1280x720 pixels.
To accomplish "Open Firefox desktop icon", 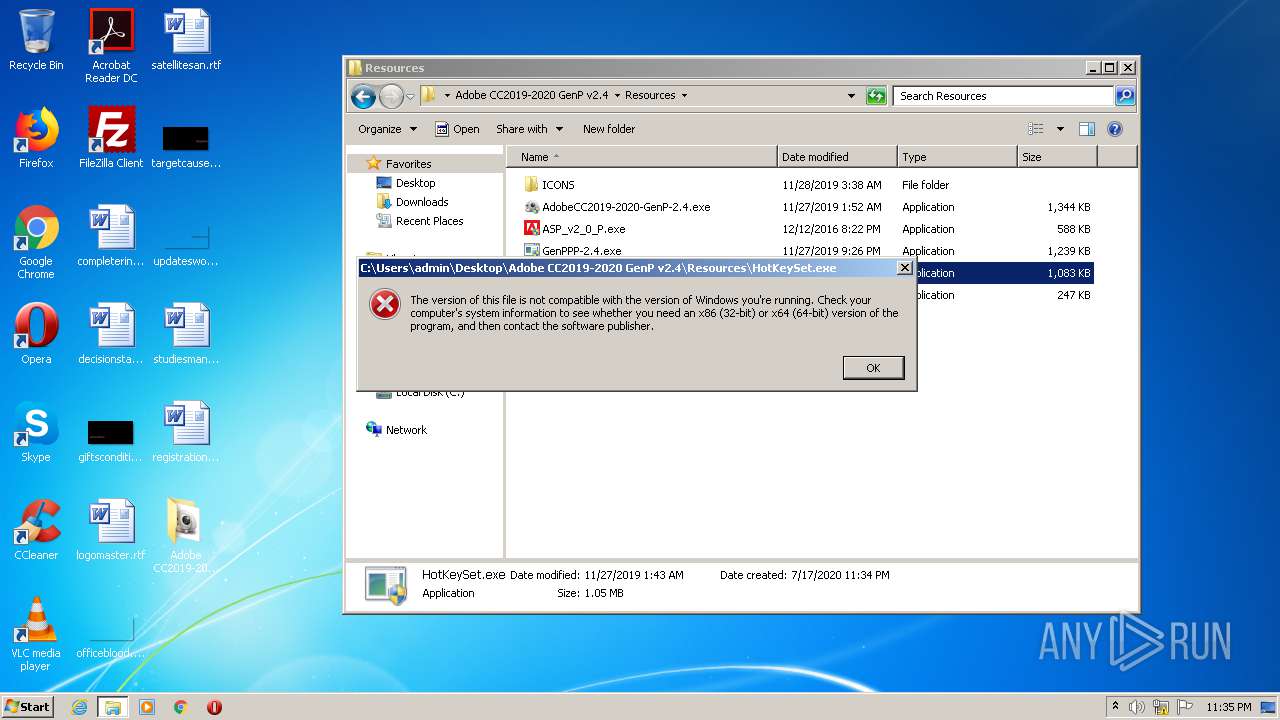I will coord(36,138).
